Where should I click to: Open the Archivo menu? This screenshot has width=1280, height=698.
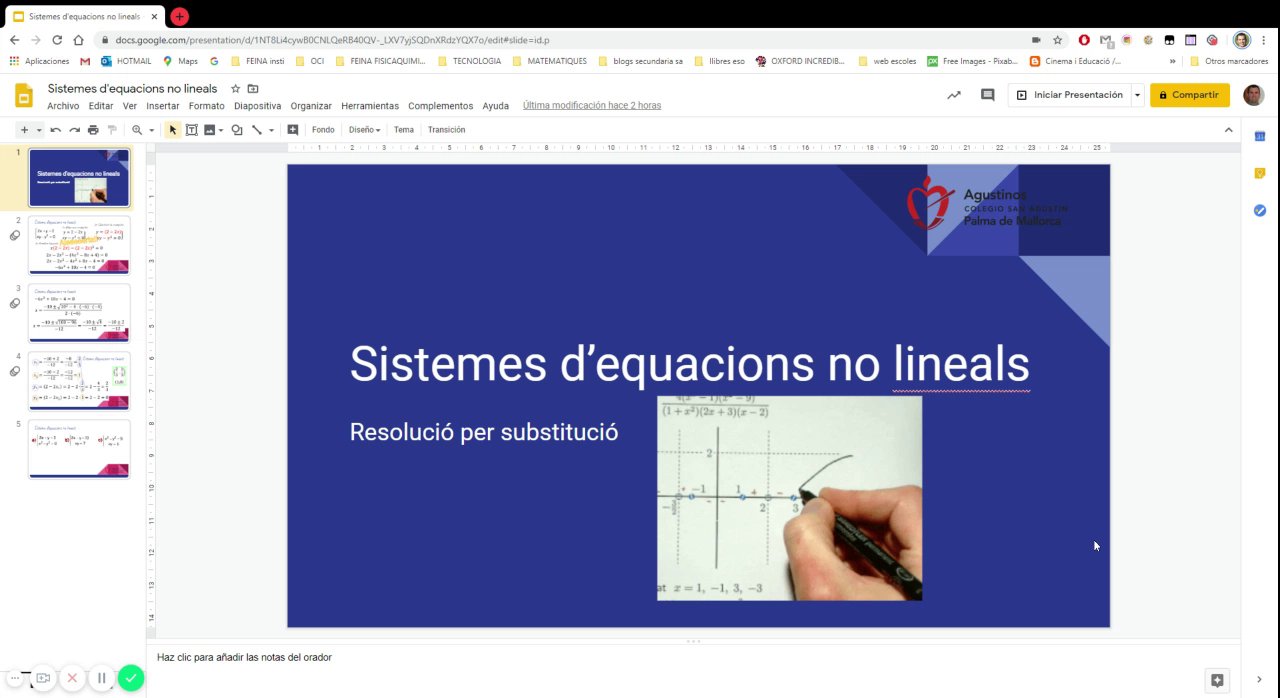point(63,106)
